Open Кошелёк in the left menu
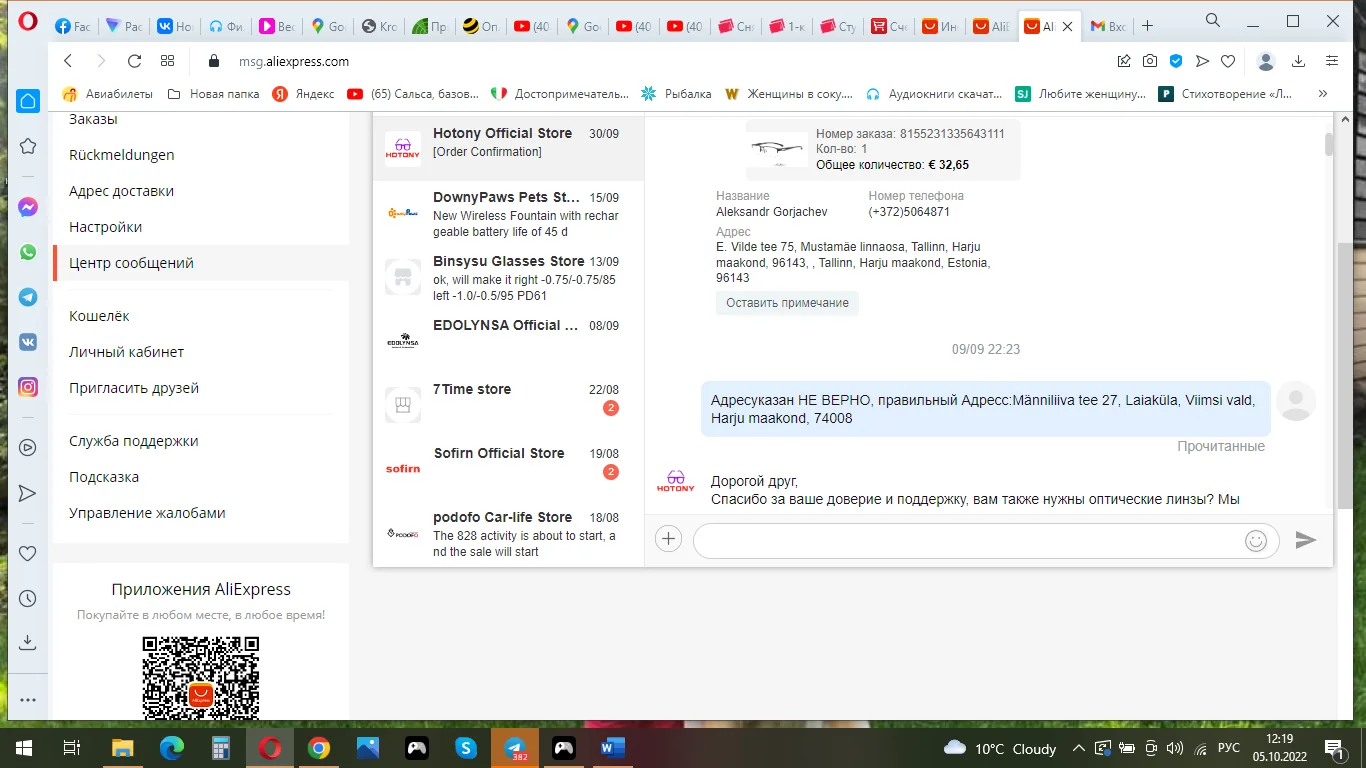1366x768 pixels. coord(100,316)
